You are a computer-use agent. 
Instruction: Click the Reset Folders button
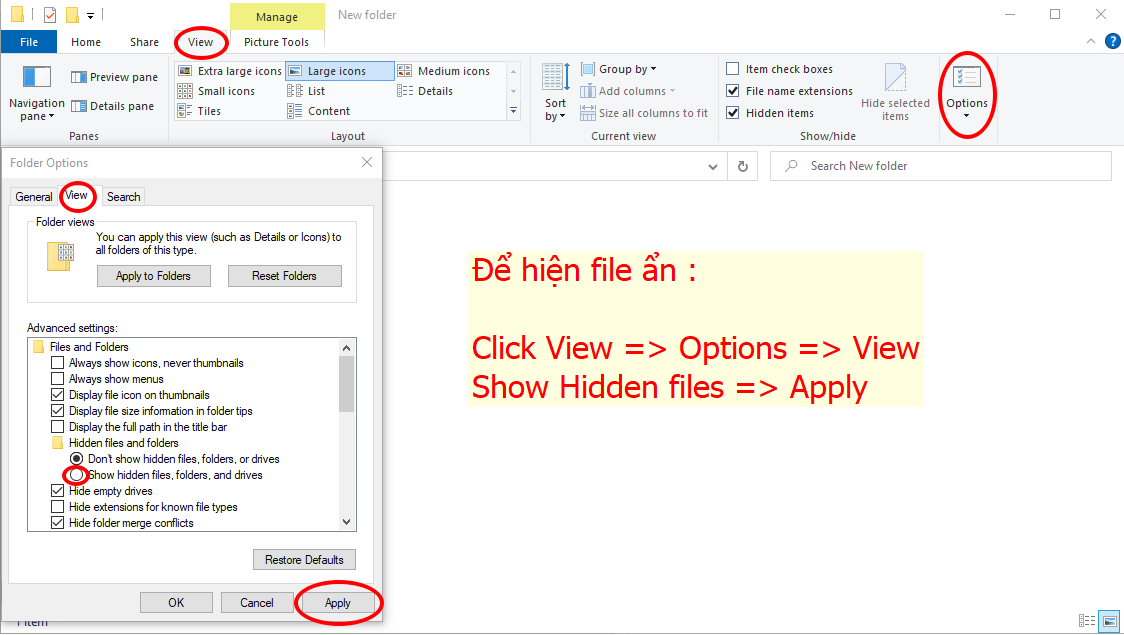(x=285, y=276)
